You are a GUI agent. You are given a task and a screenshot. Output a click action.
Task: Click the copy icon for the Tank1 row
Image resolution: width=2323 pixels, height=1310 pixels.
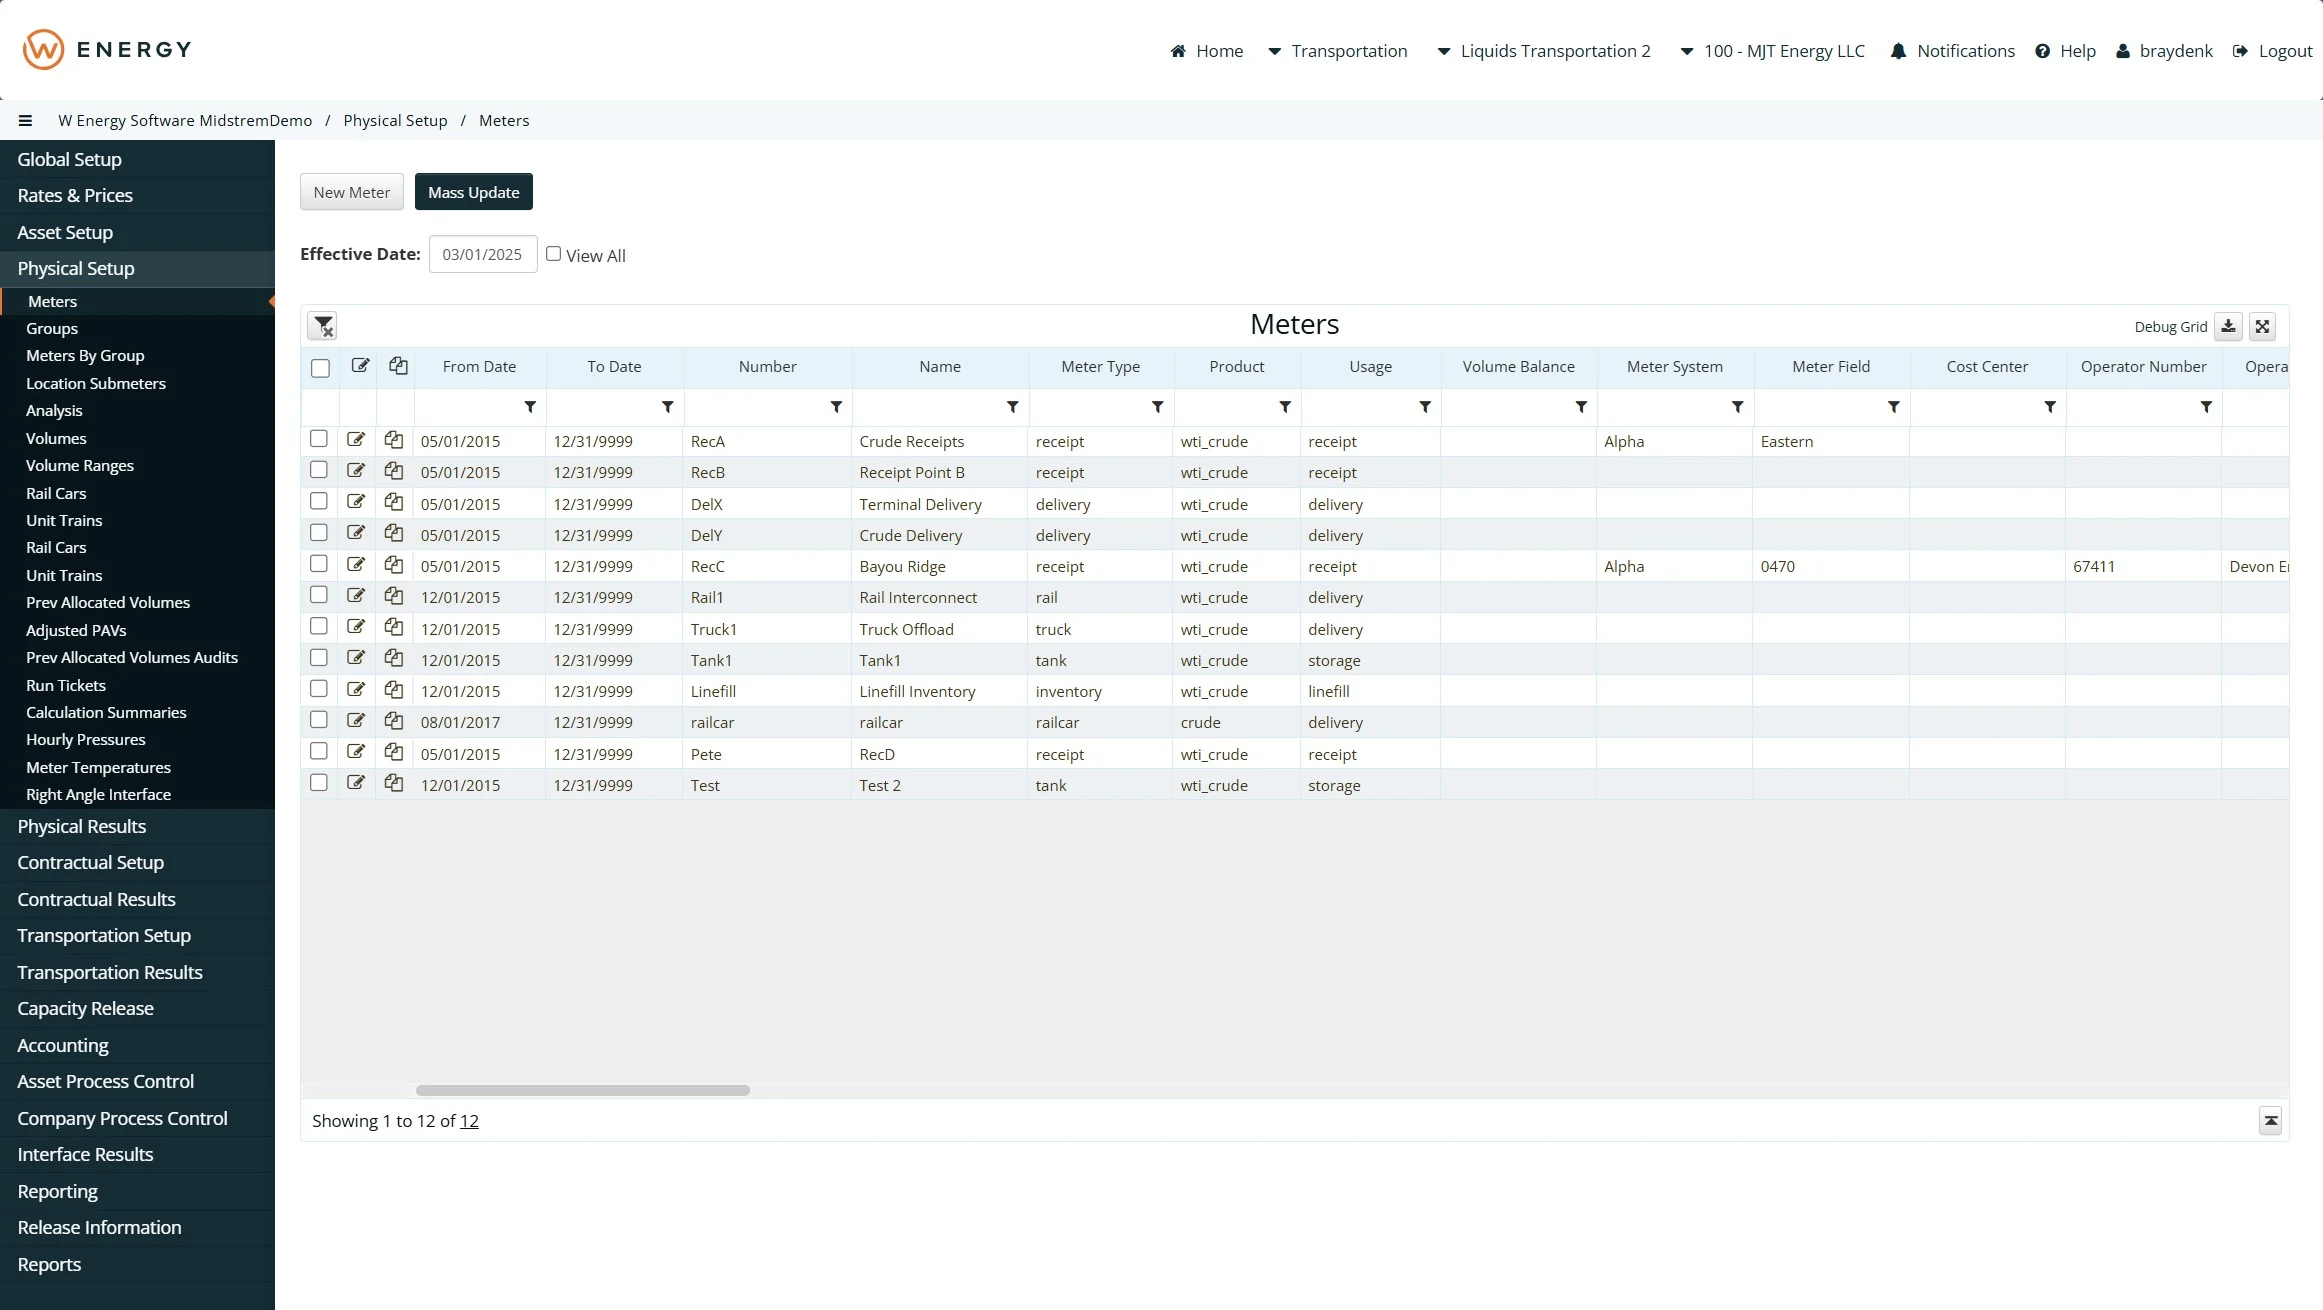tap(394, 659)
